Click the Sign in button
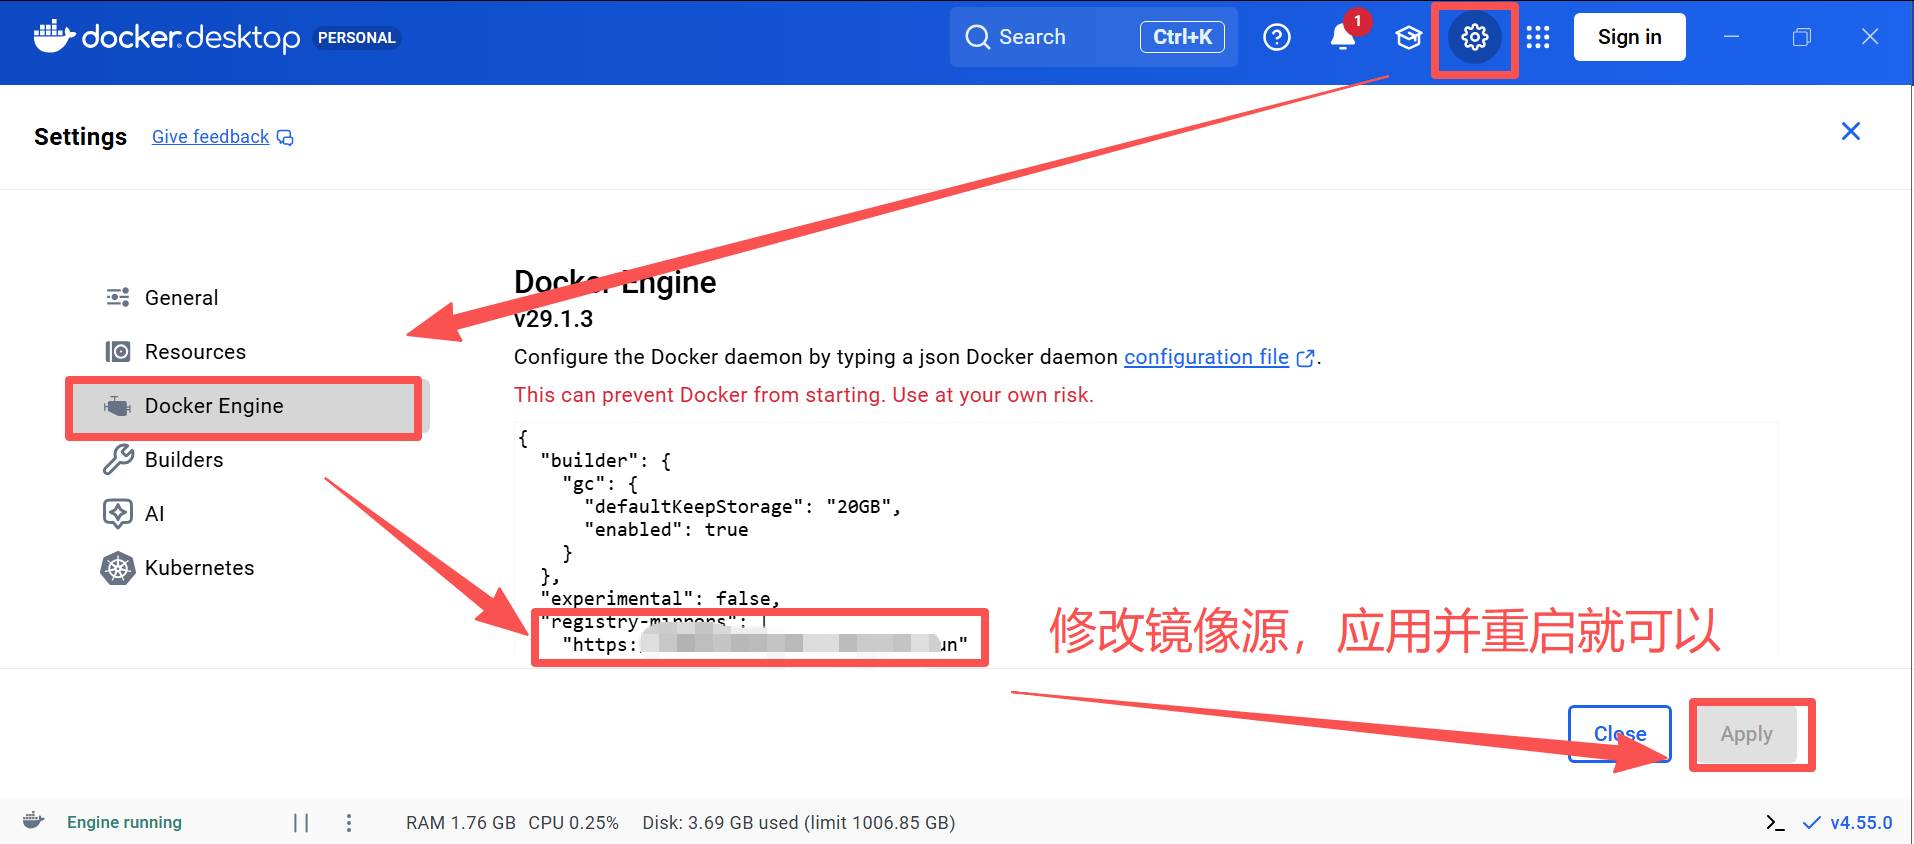 point(1629,37)
